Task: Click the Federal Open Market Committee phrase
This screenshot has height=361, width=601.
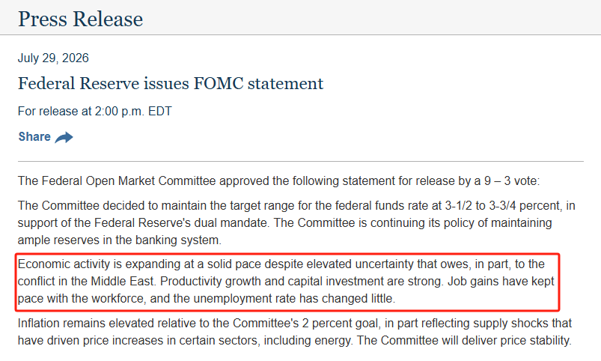Action: [x=128, y=181]
